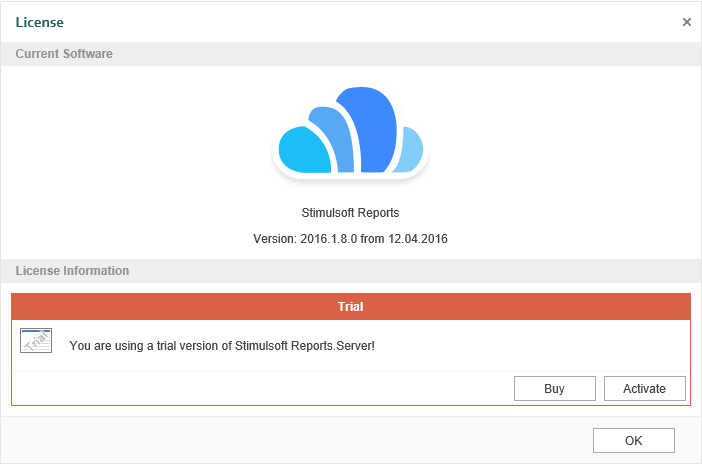Select the version 2016.1.8.0 text line
702x465 pixels.
pos(351,239)
